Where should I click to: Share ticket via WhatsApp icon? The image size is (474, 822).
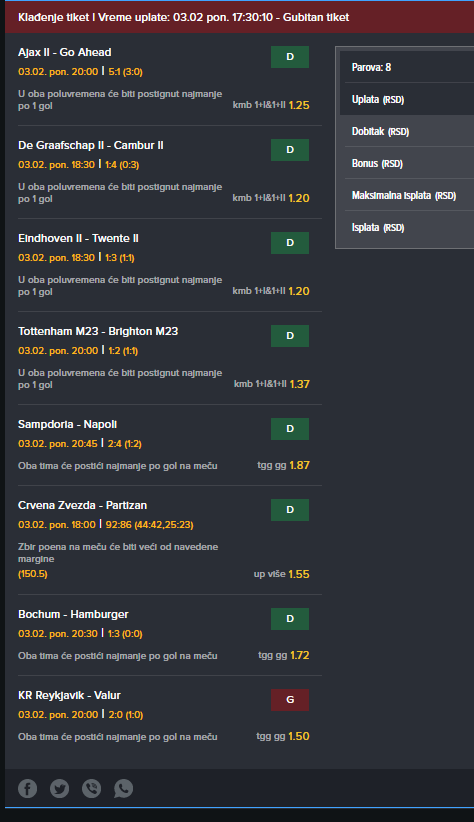pos(123,788)
